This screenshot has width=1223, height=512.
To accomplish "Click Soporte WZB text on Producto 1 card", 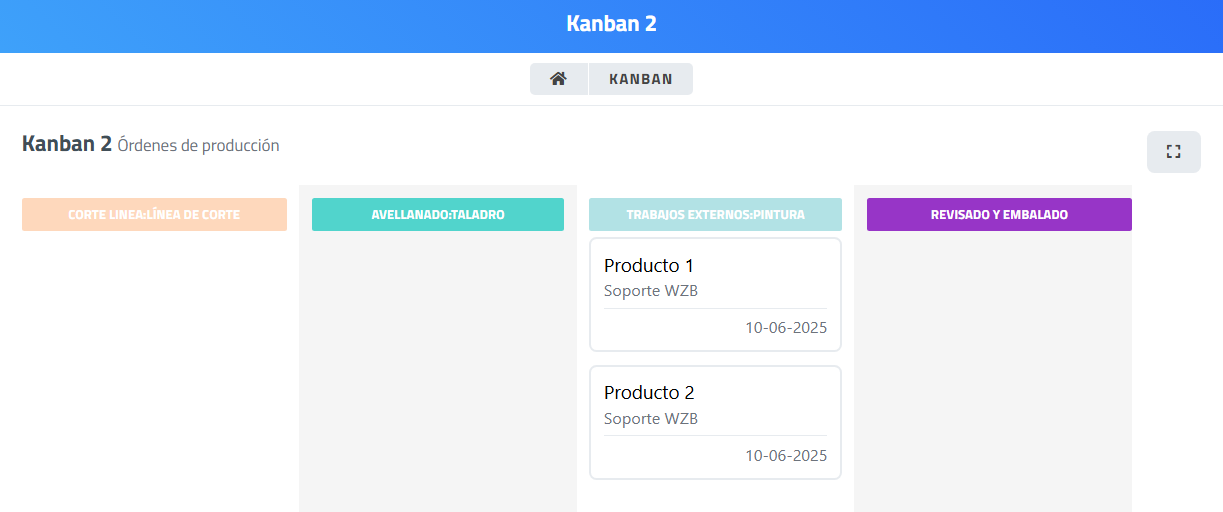I will [651, 291].
